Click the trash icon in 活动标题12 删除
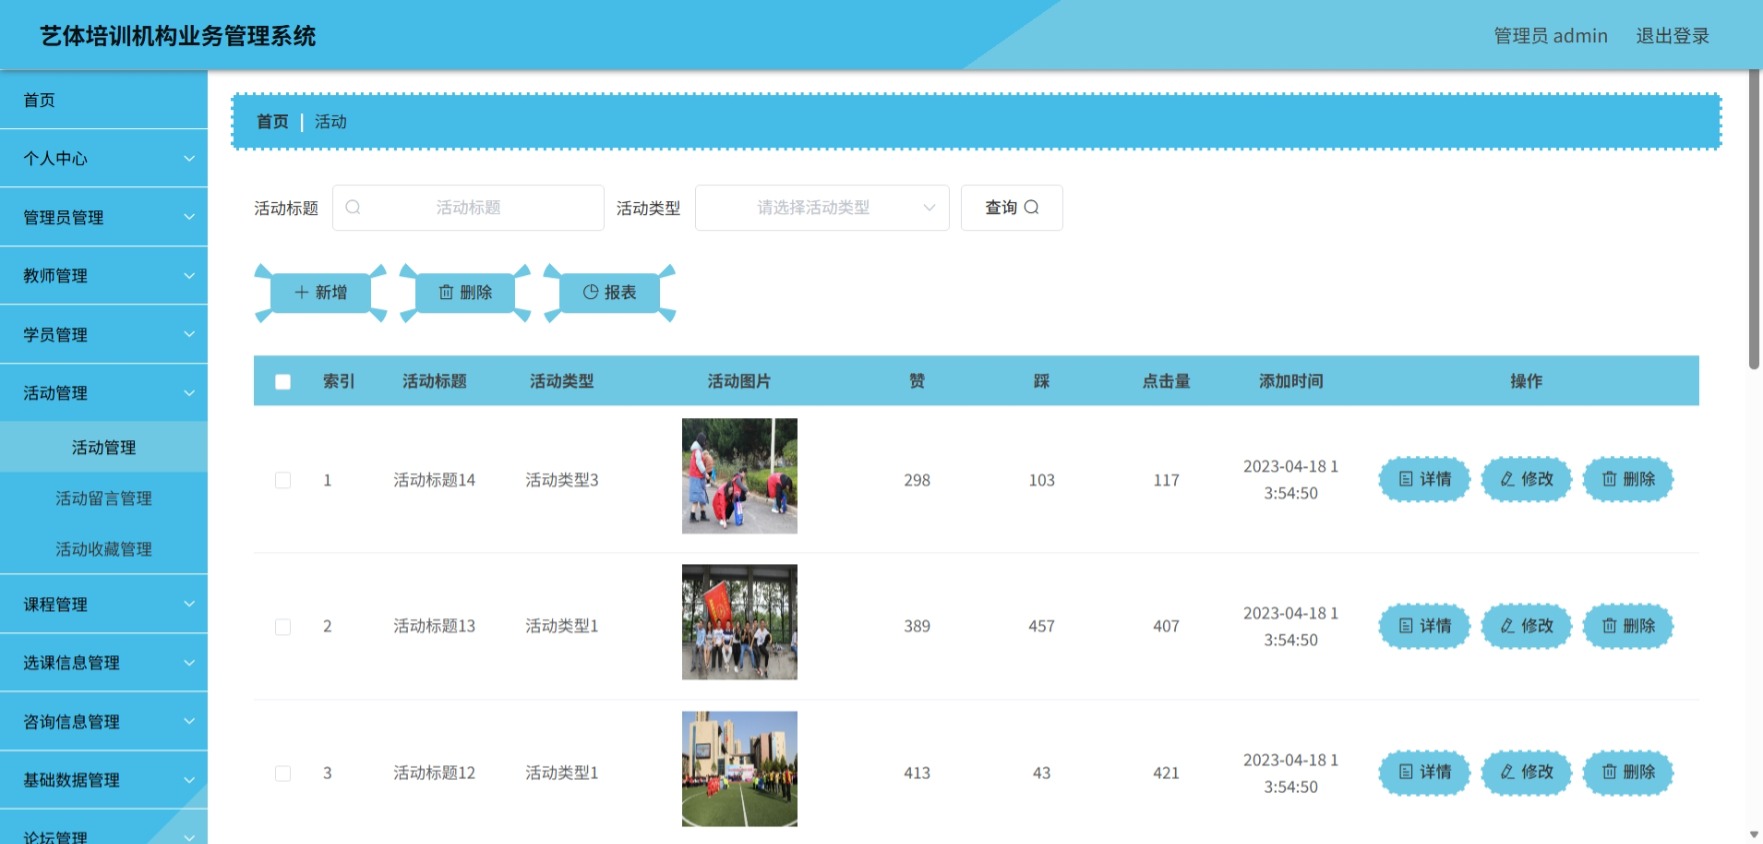Viewport: 1763px width, 844px height. click(x=1609, y=772)
